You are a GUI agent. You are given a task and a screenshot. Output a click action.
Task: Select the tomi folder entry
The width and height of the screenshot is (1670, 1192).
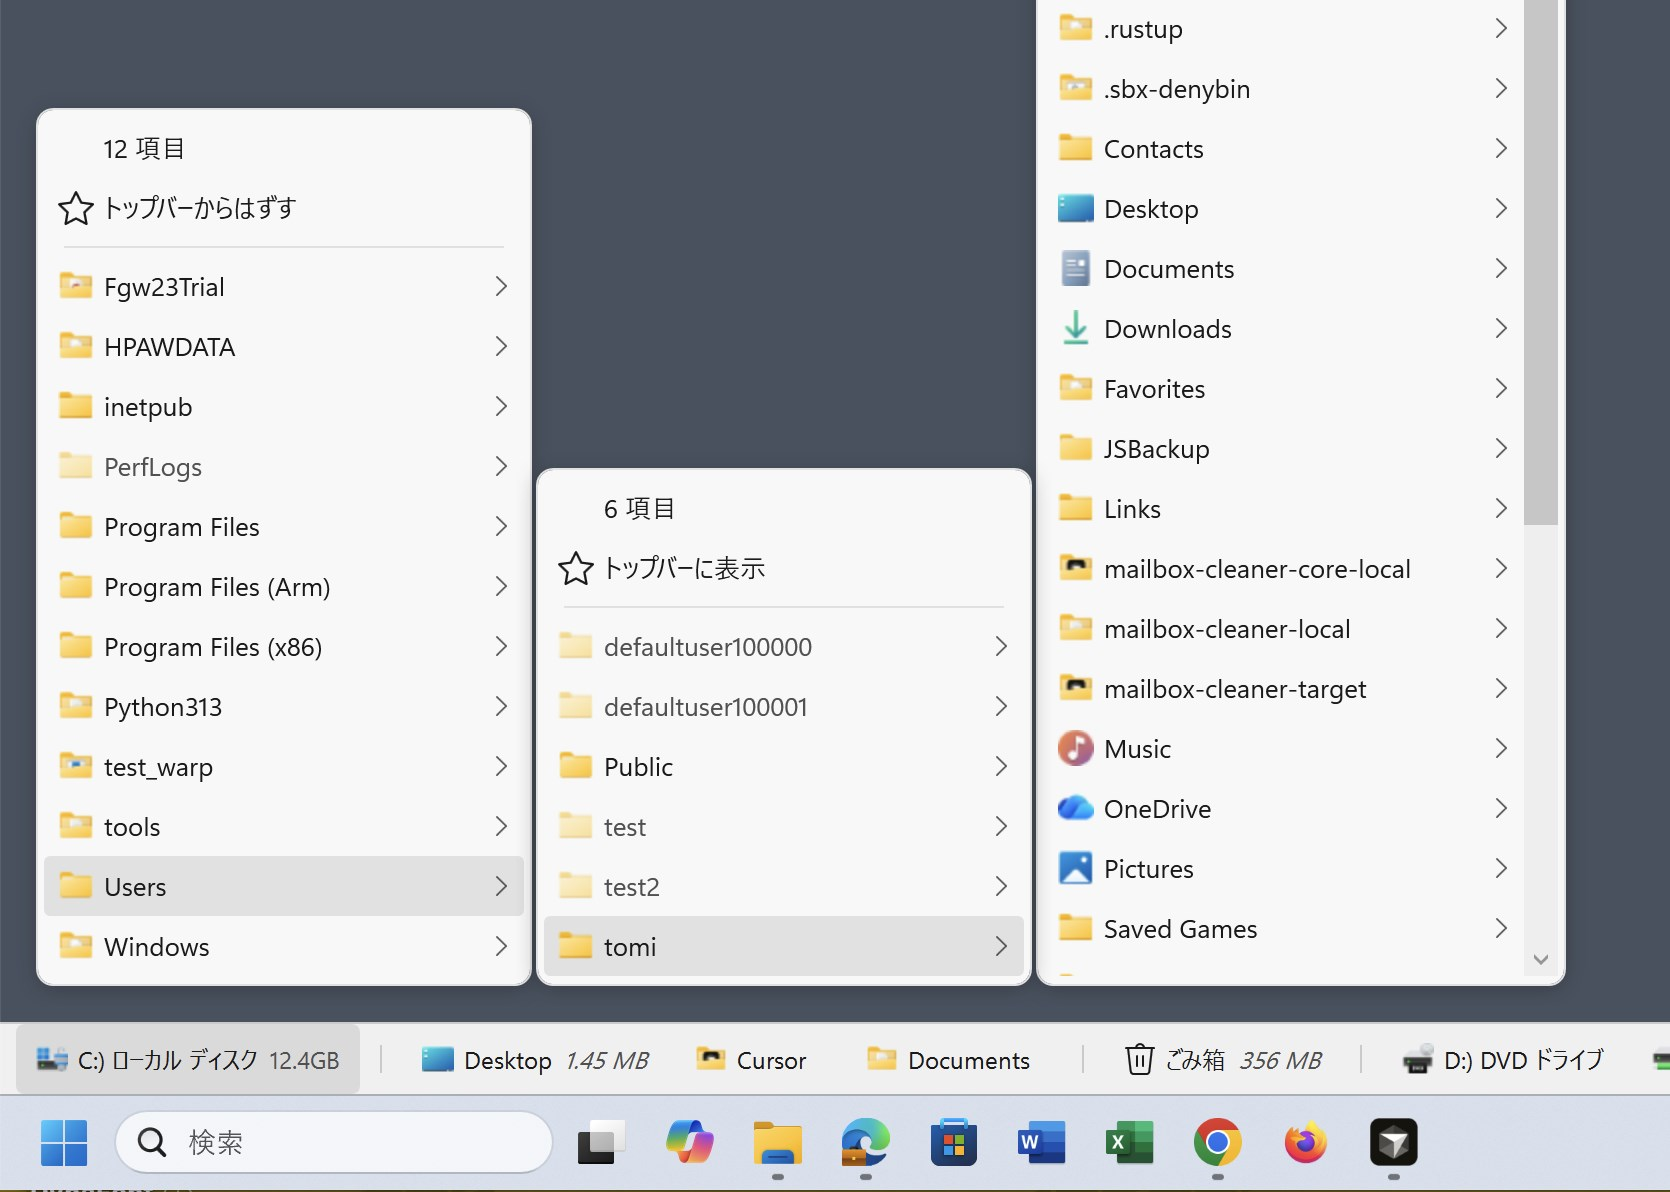click(x=784, y=946)
